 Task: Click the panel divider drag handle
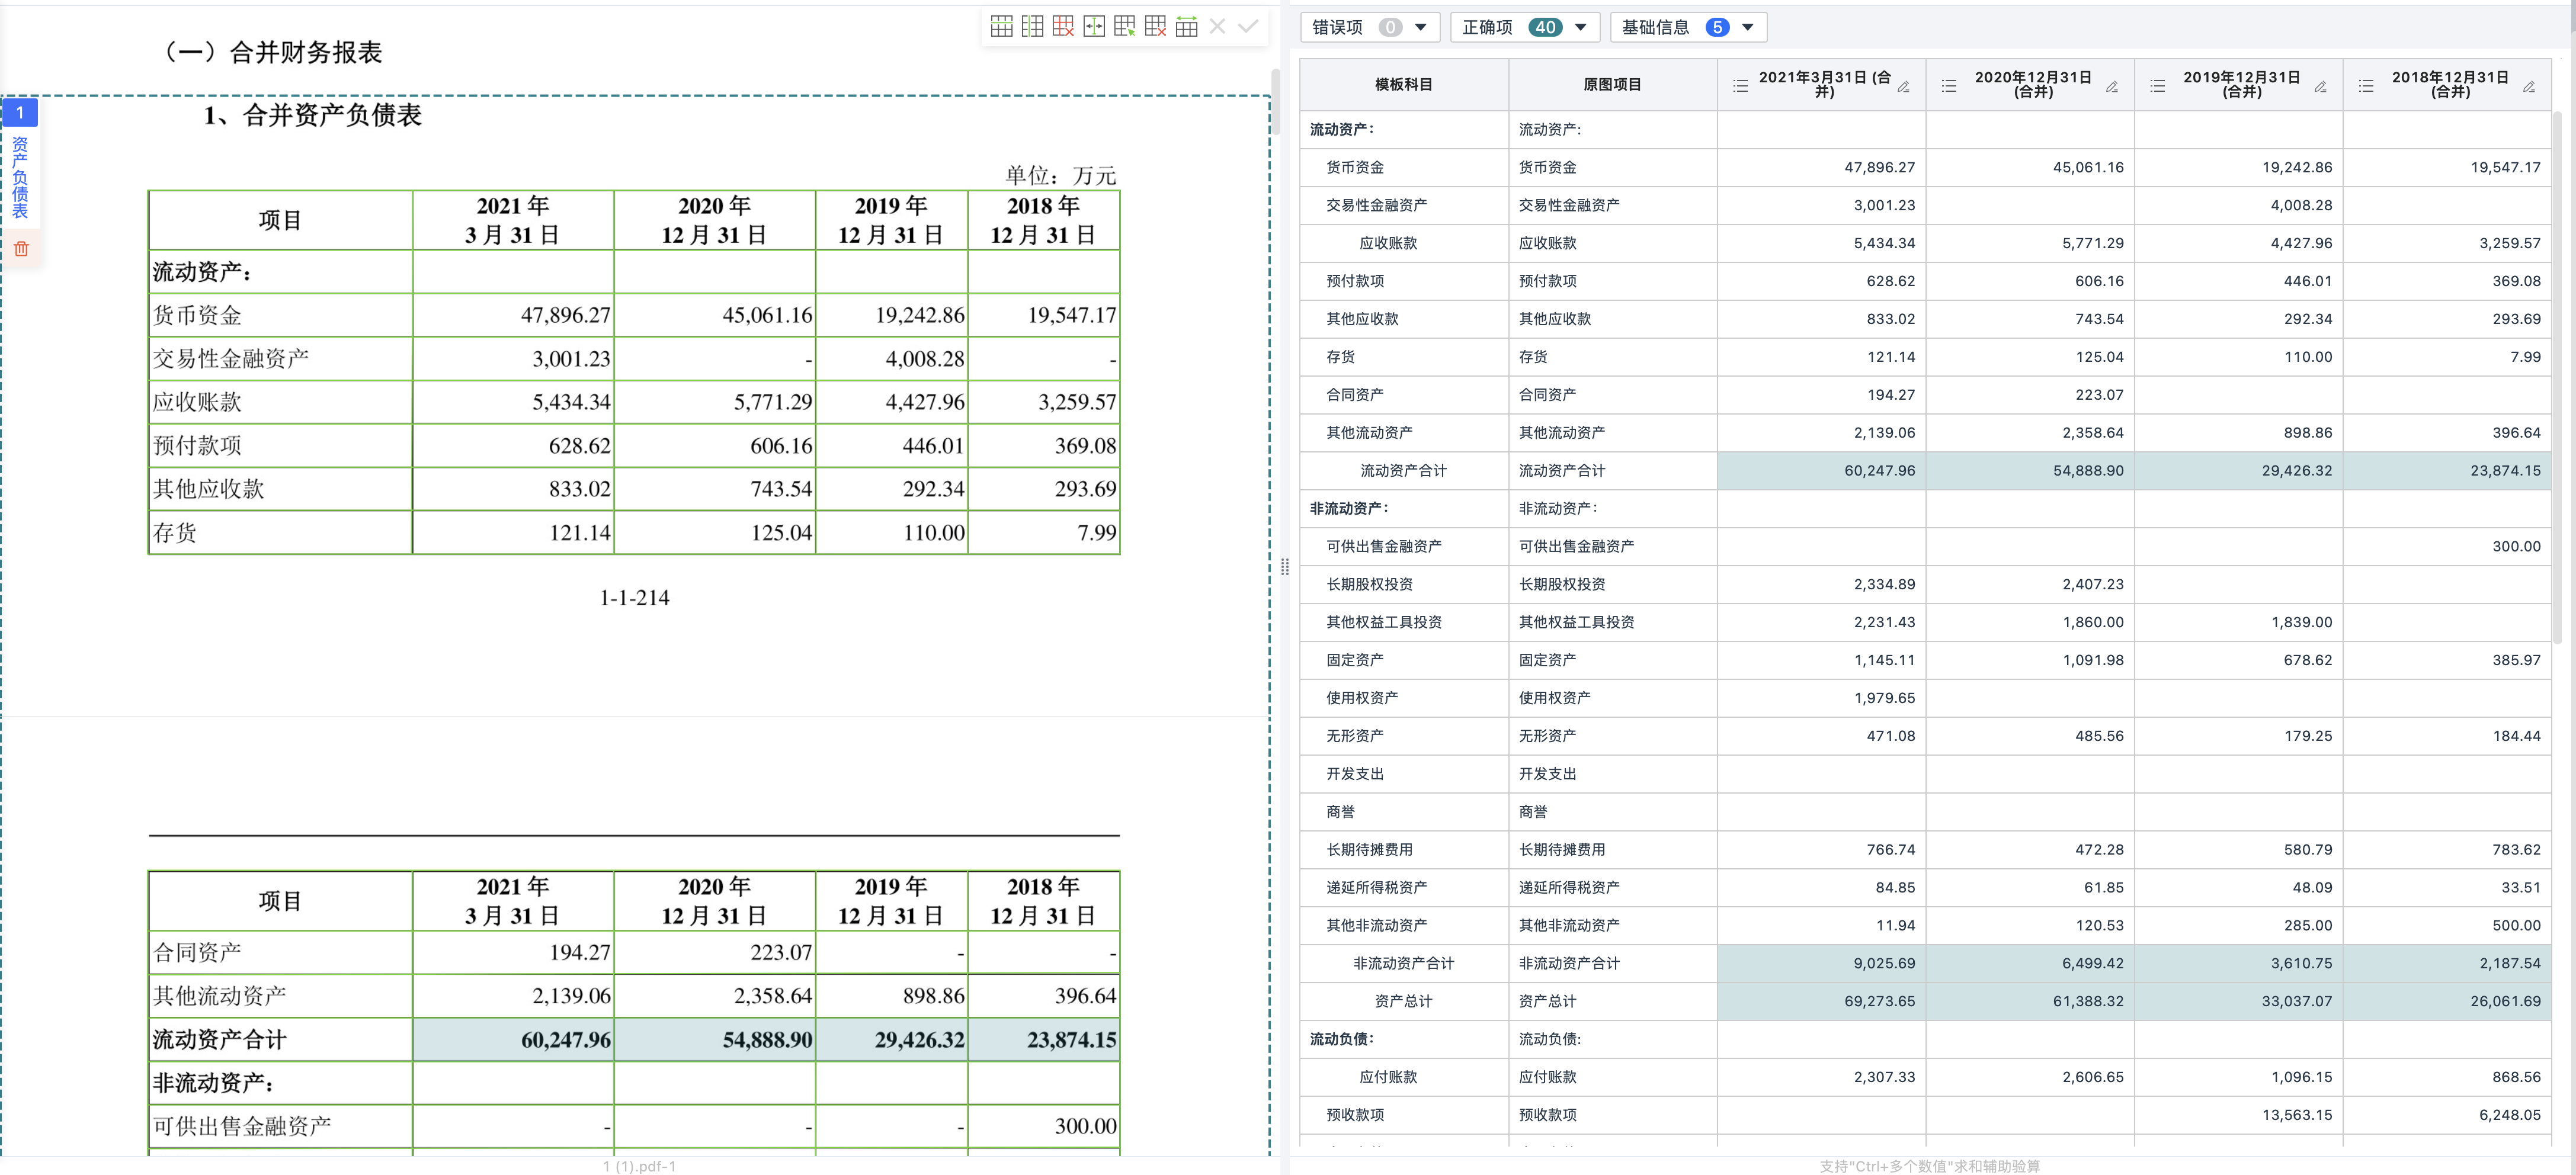[x=1284, y=568]
